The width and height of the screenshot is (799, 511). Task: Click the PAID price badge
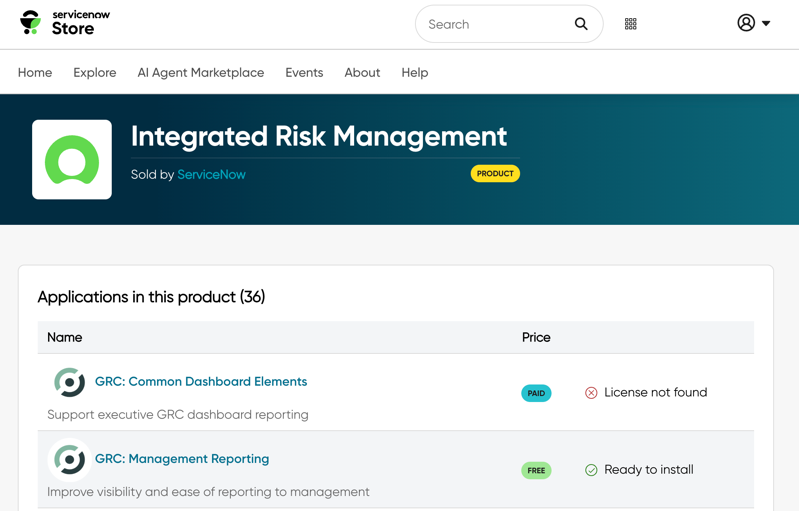[536, 393]
